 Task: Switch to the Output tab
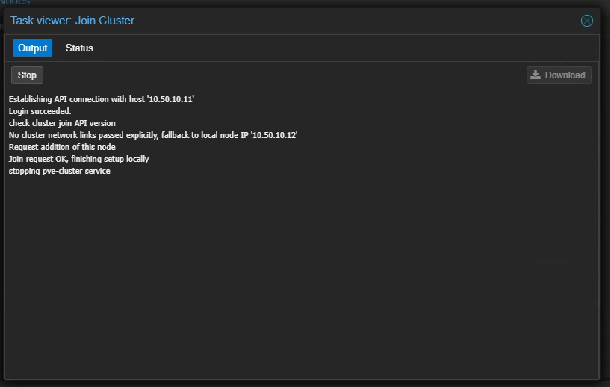(32, 48)
